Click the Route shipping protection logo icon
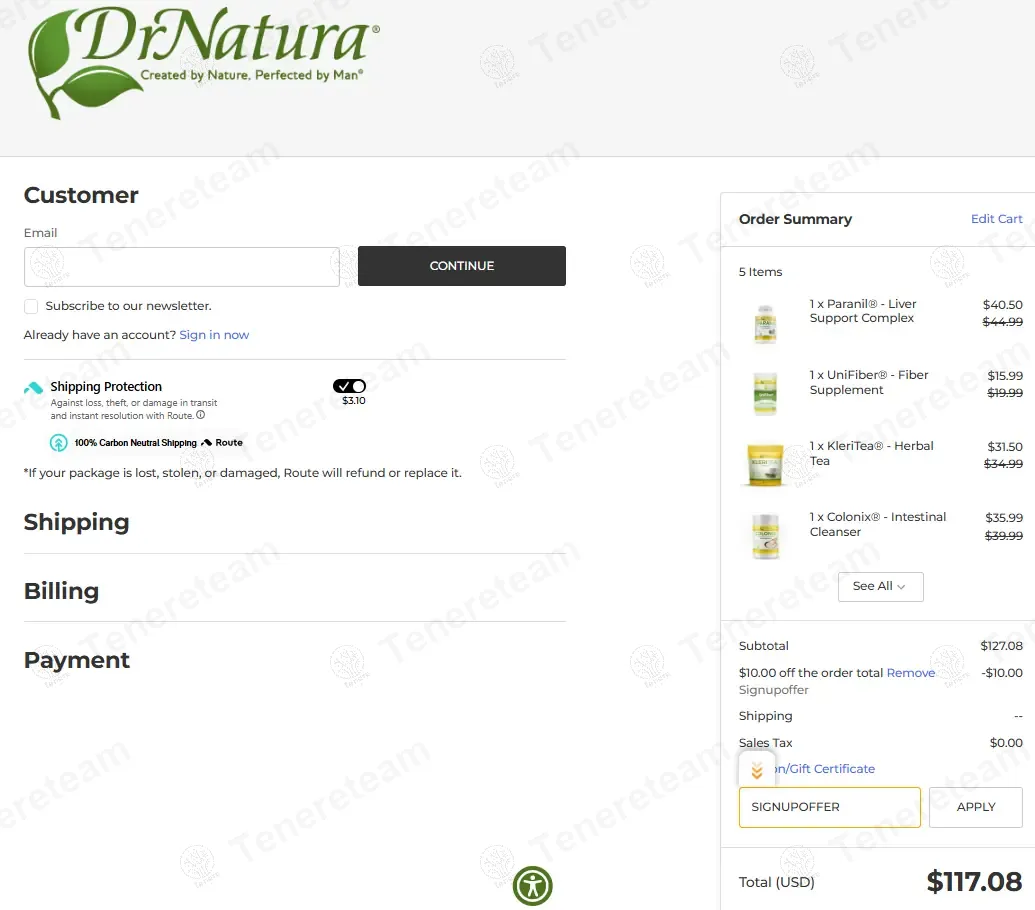This screenshot has height=910, width=1035. (x=34, y=388)
